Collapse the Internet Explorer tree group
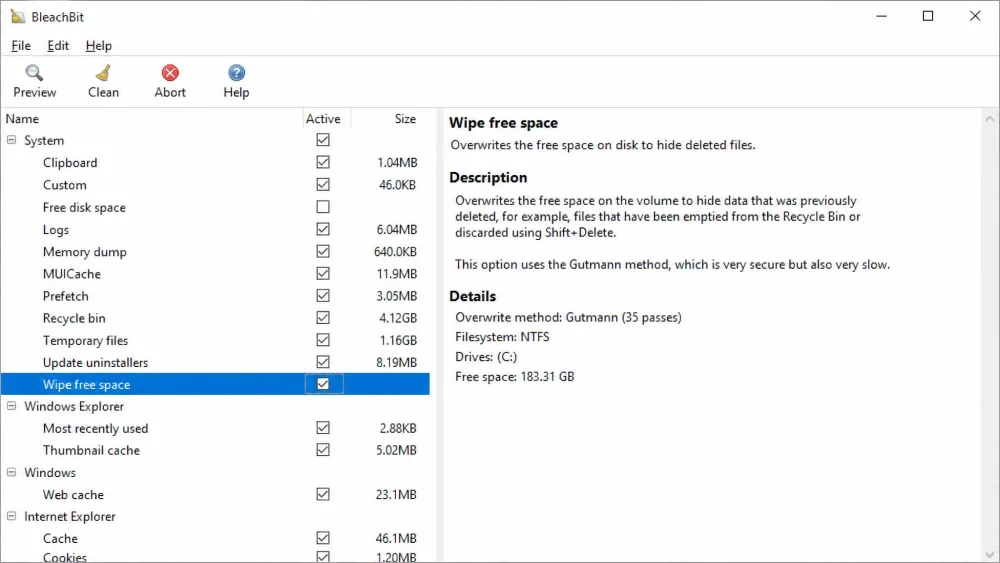 coord(11,516)
